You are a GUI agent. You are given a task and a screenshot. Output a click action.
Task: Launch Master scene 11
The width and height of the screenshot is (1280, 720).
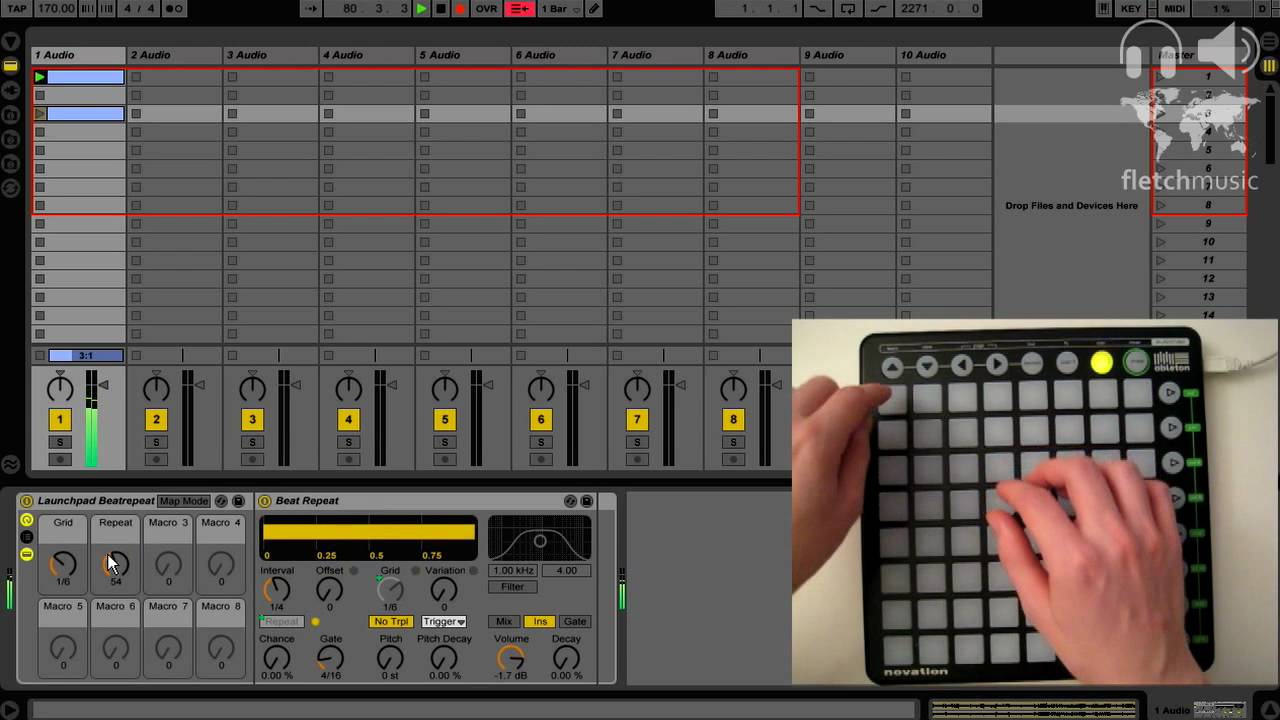click(1161, 260)
